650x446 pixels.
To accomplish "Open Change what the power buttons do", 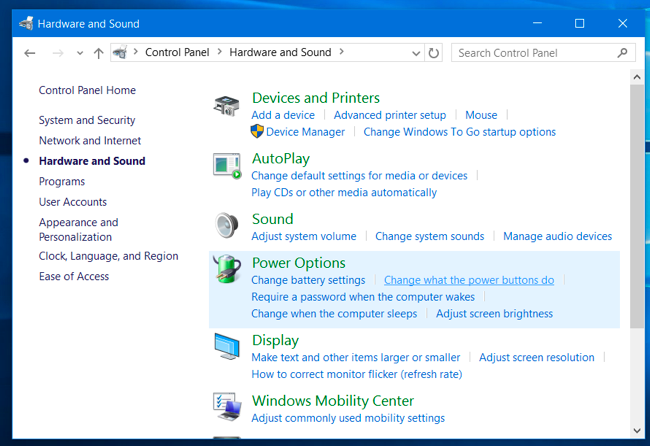I will 468,280.
